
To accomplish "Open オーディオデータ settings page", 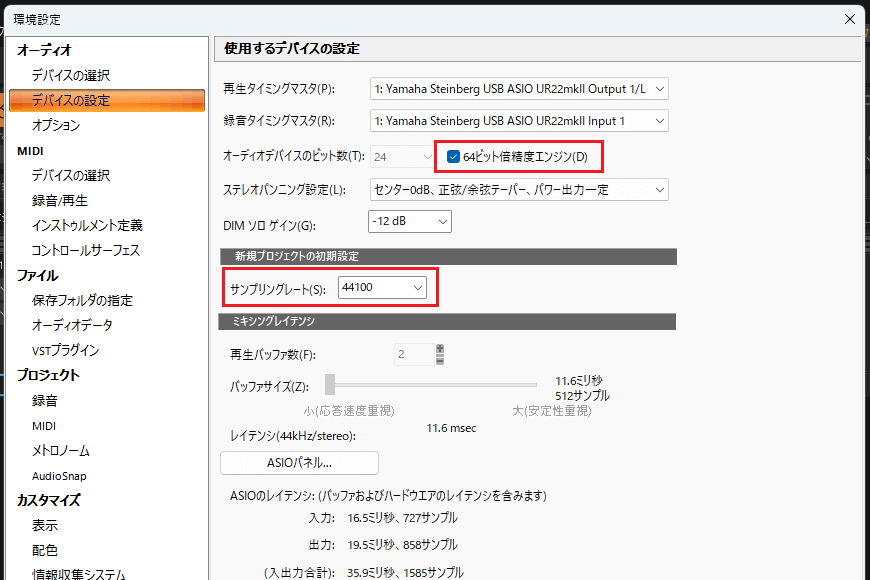I will click(72, 325).
